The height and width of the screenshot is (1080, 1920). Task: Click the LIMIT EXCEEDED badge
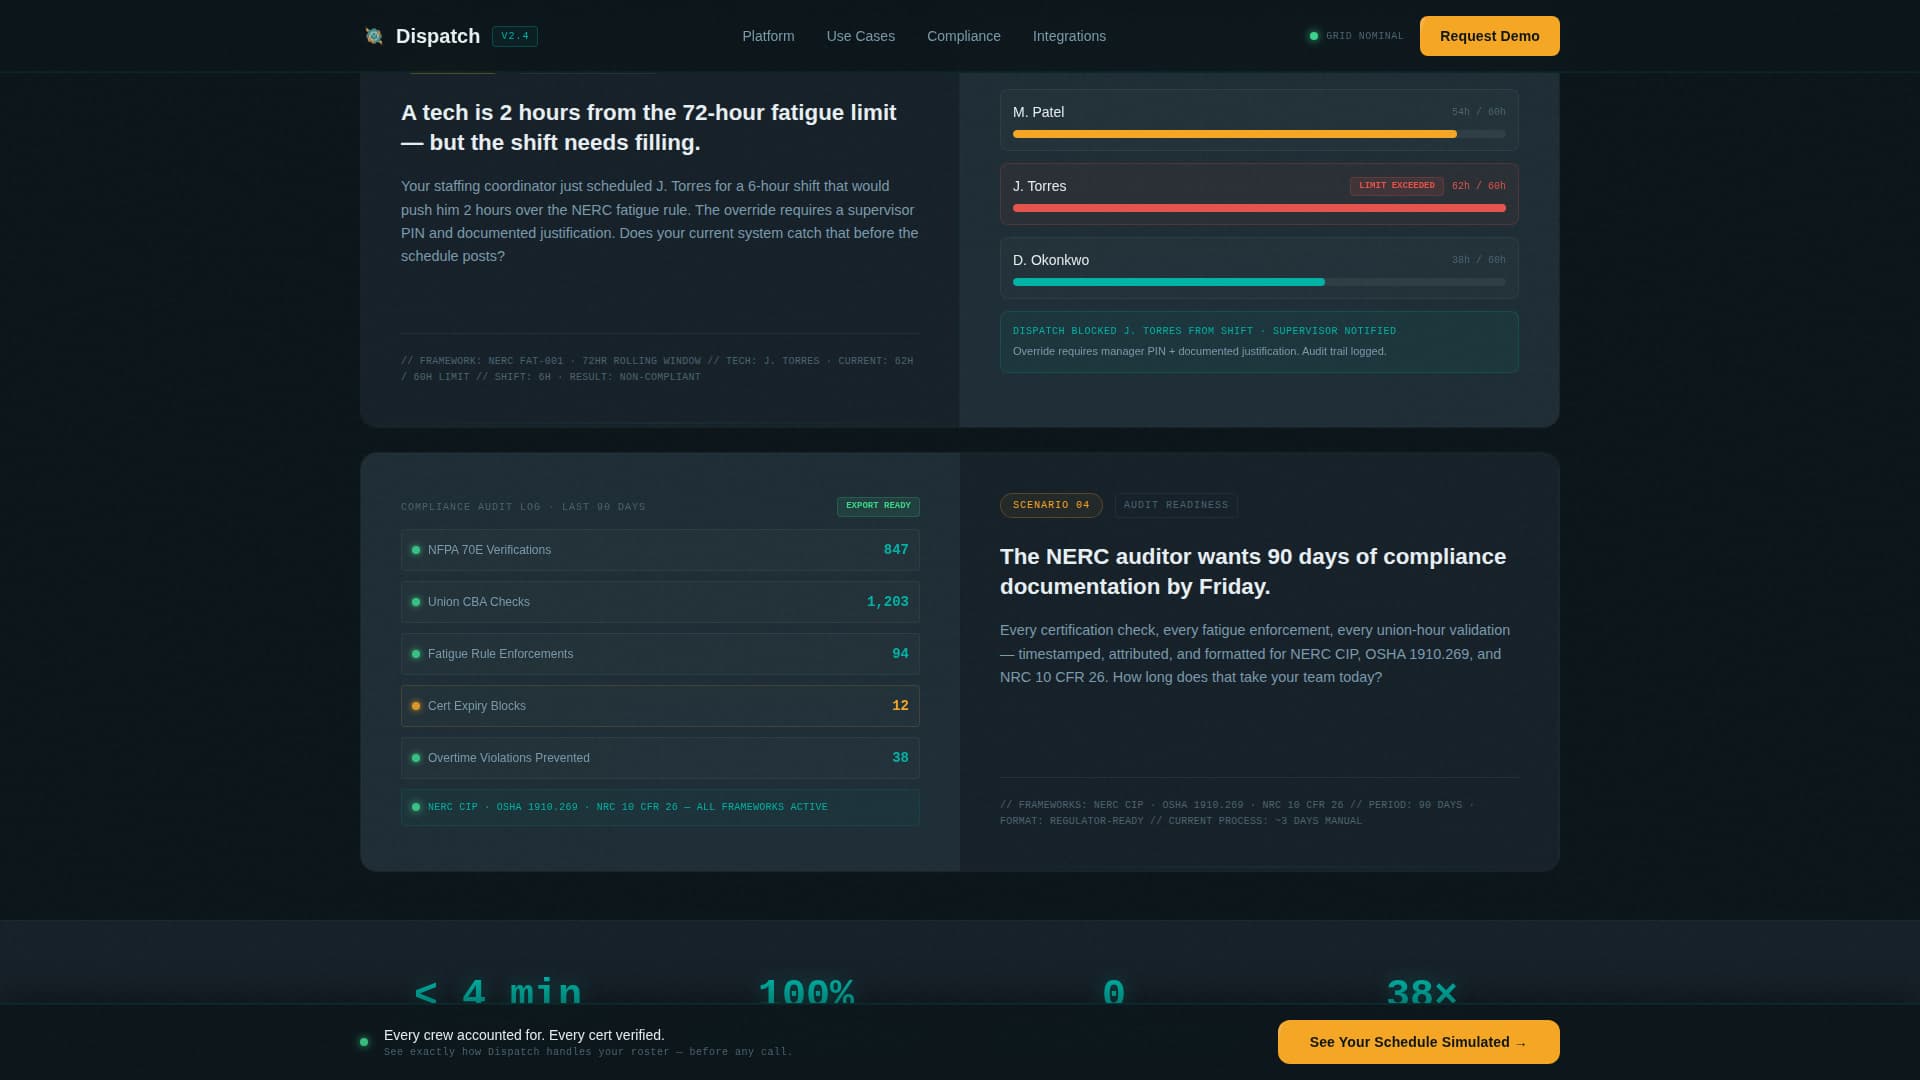click(x=1396, y=186)
